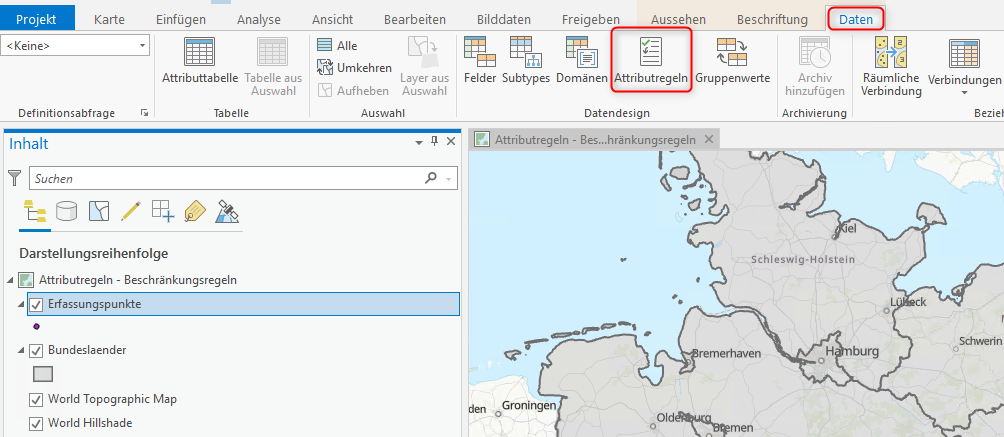Select all features with Alle
The image size is (1004, 437).
(x=338, y=45)
